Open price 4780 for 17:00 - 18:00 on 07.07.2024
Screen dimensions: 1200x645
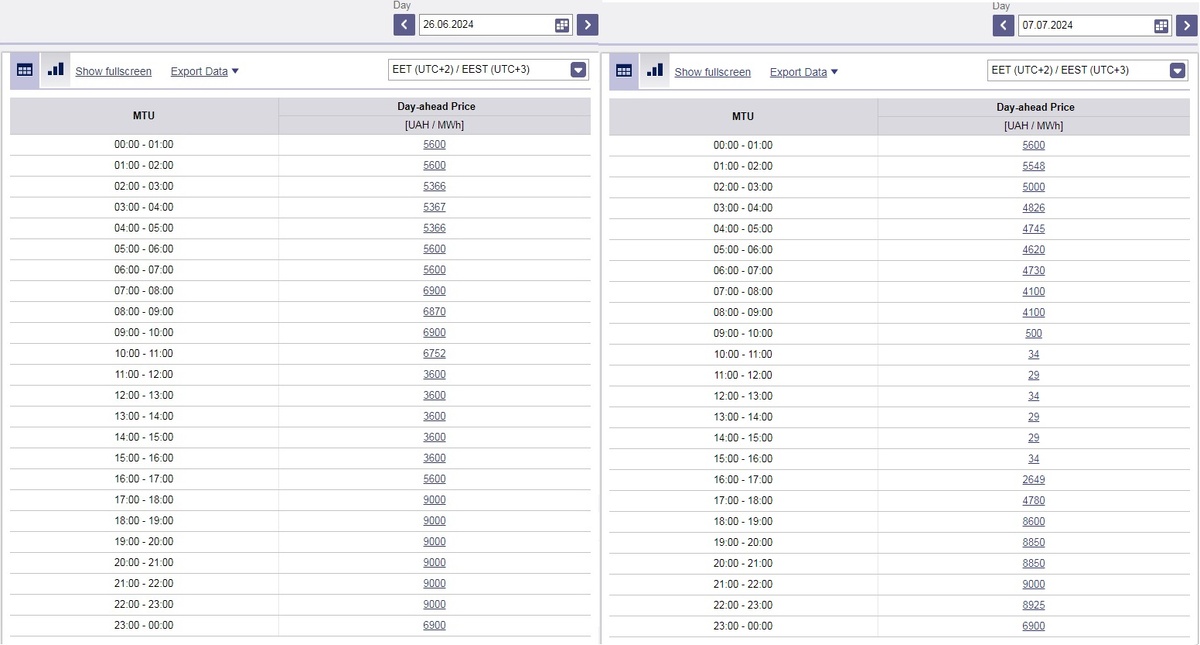click(x=1034, y=501)
